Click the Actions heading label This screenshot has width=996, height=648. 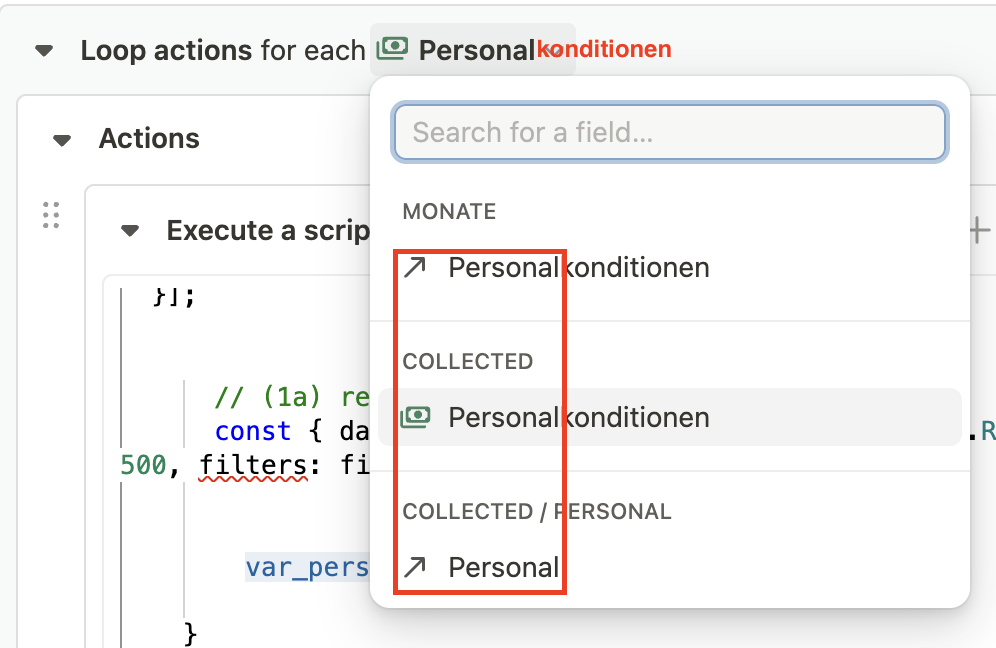tap(149, 139)
